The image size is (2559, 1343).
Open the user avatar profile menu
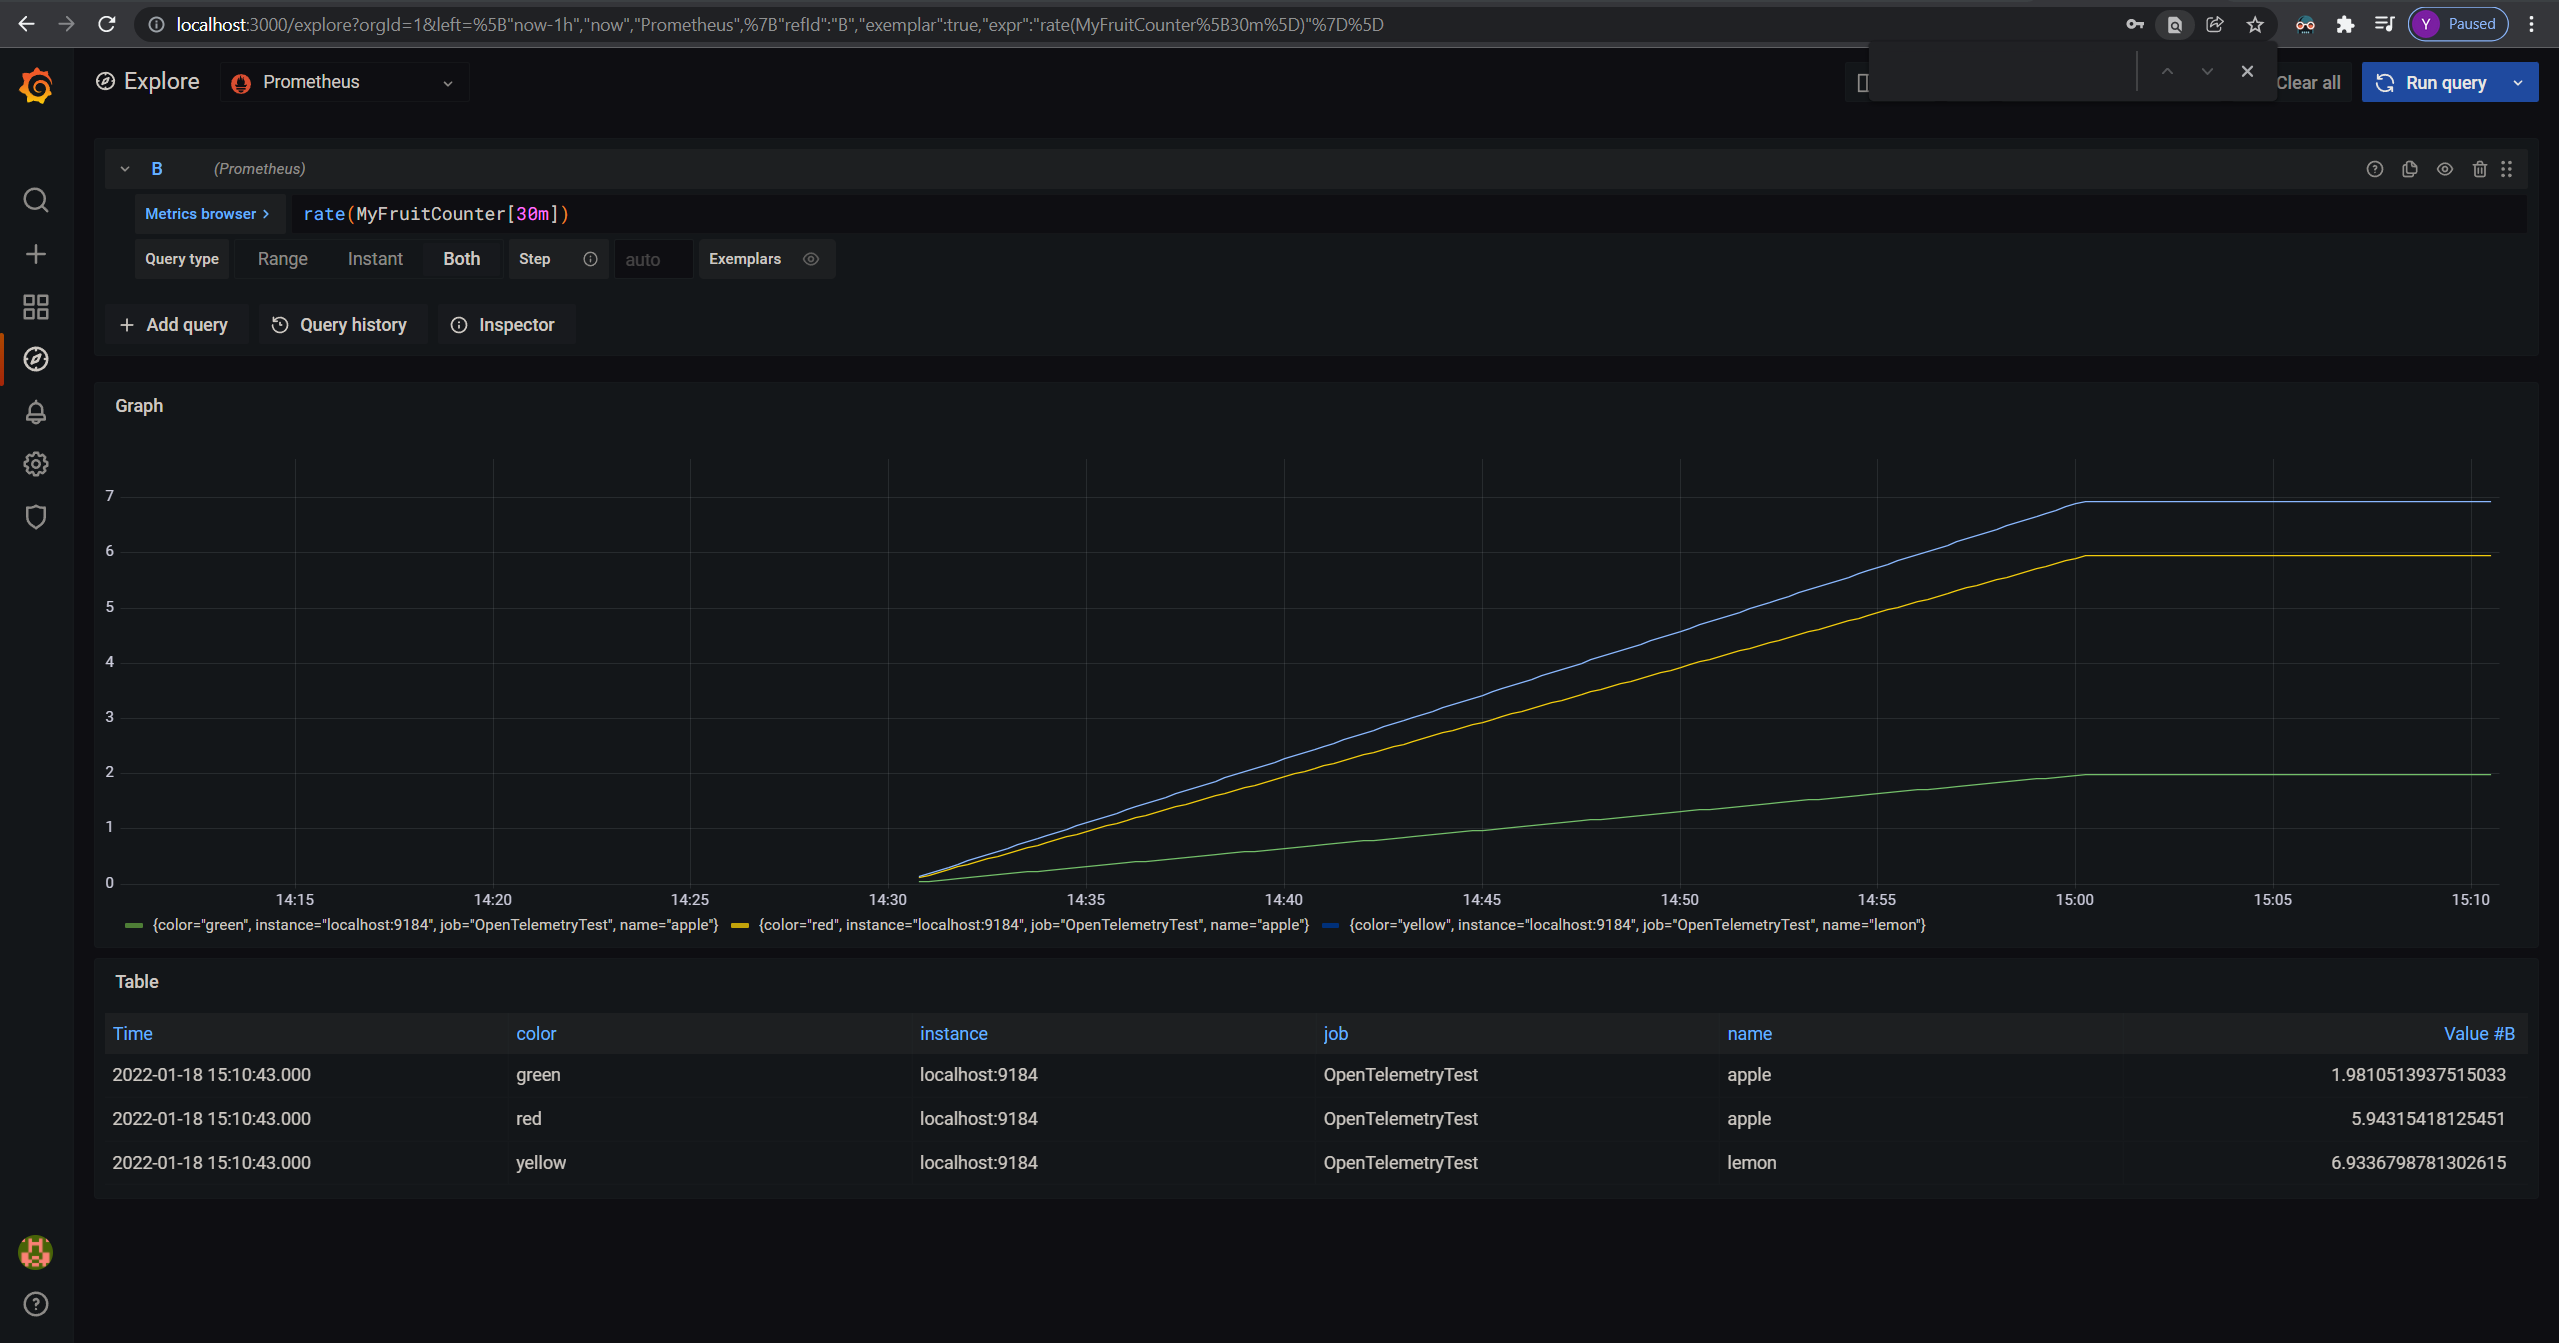coord(36,1252)
